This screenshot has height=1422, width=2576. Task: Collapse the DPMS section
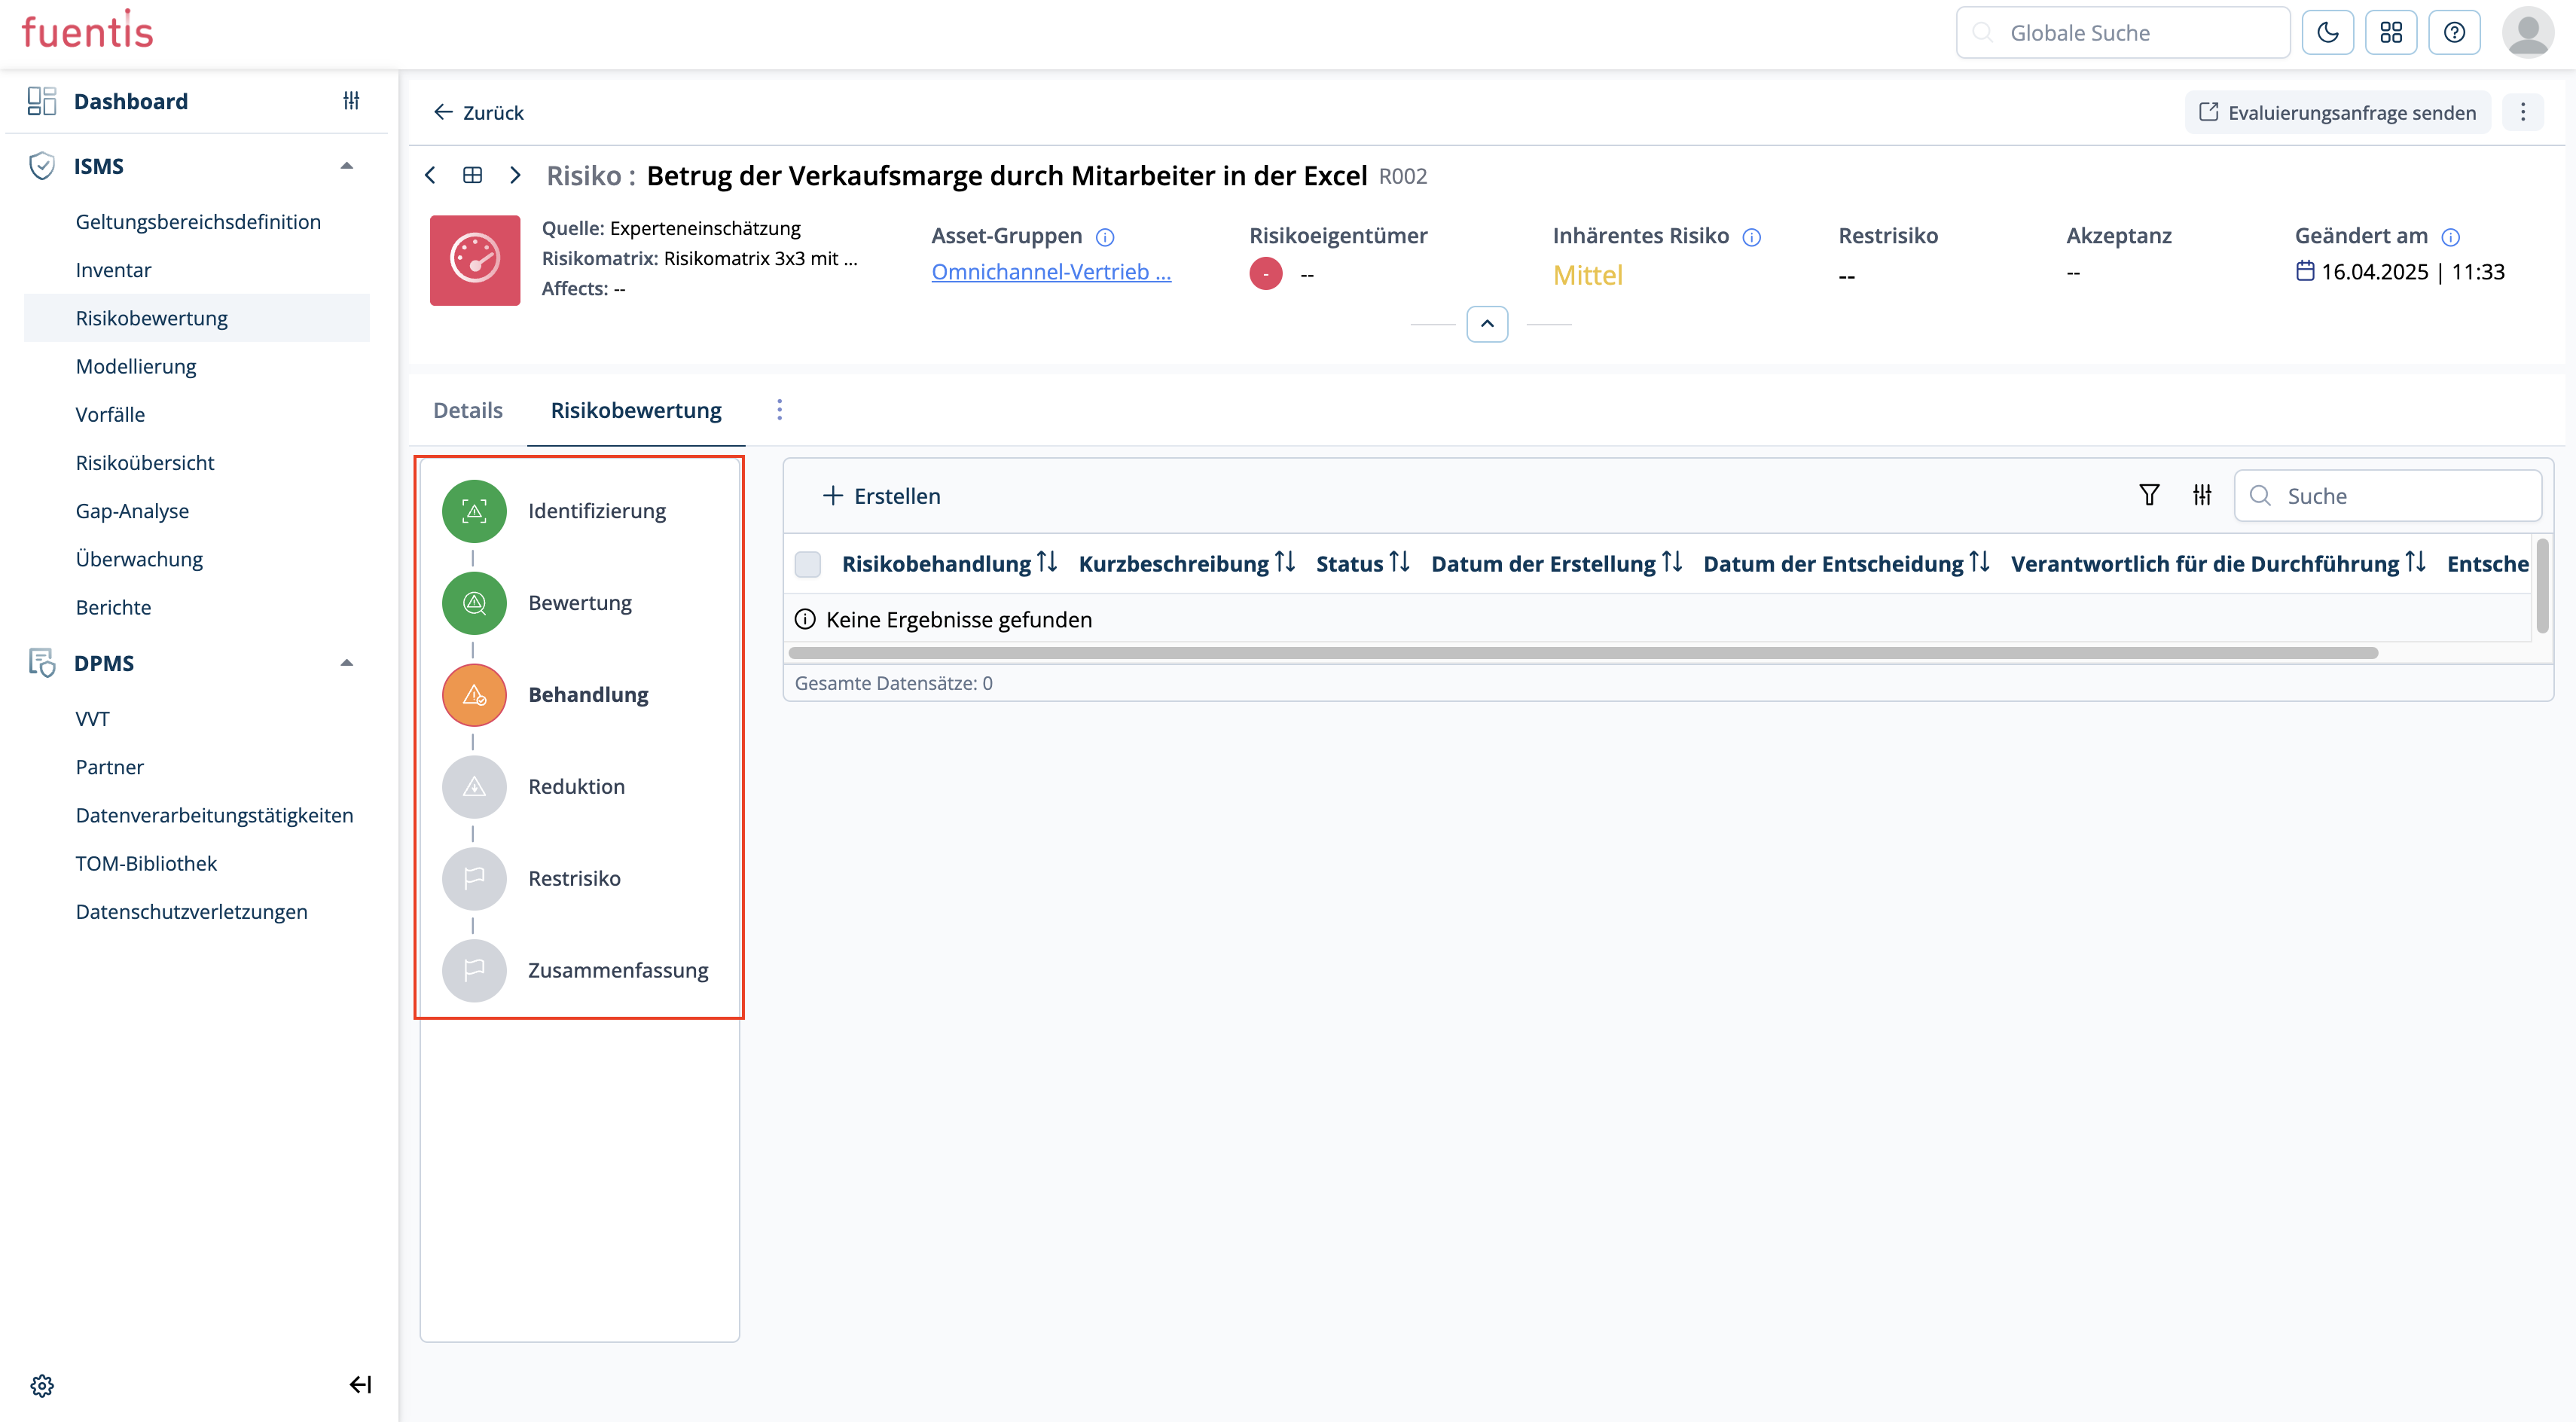coord(347,663)
